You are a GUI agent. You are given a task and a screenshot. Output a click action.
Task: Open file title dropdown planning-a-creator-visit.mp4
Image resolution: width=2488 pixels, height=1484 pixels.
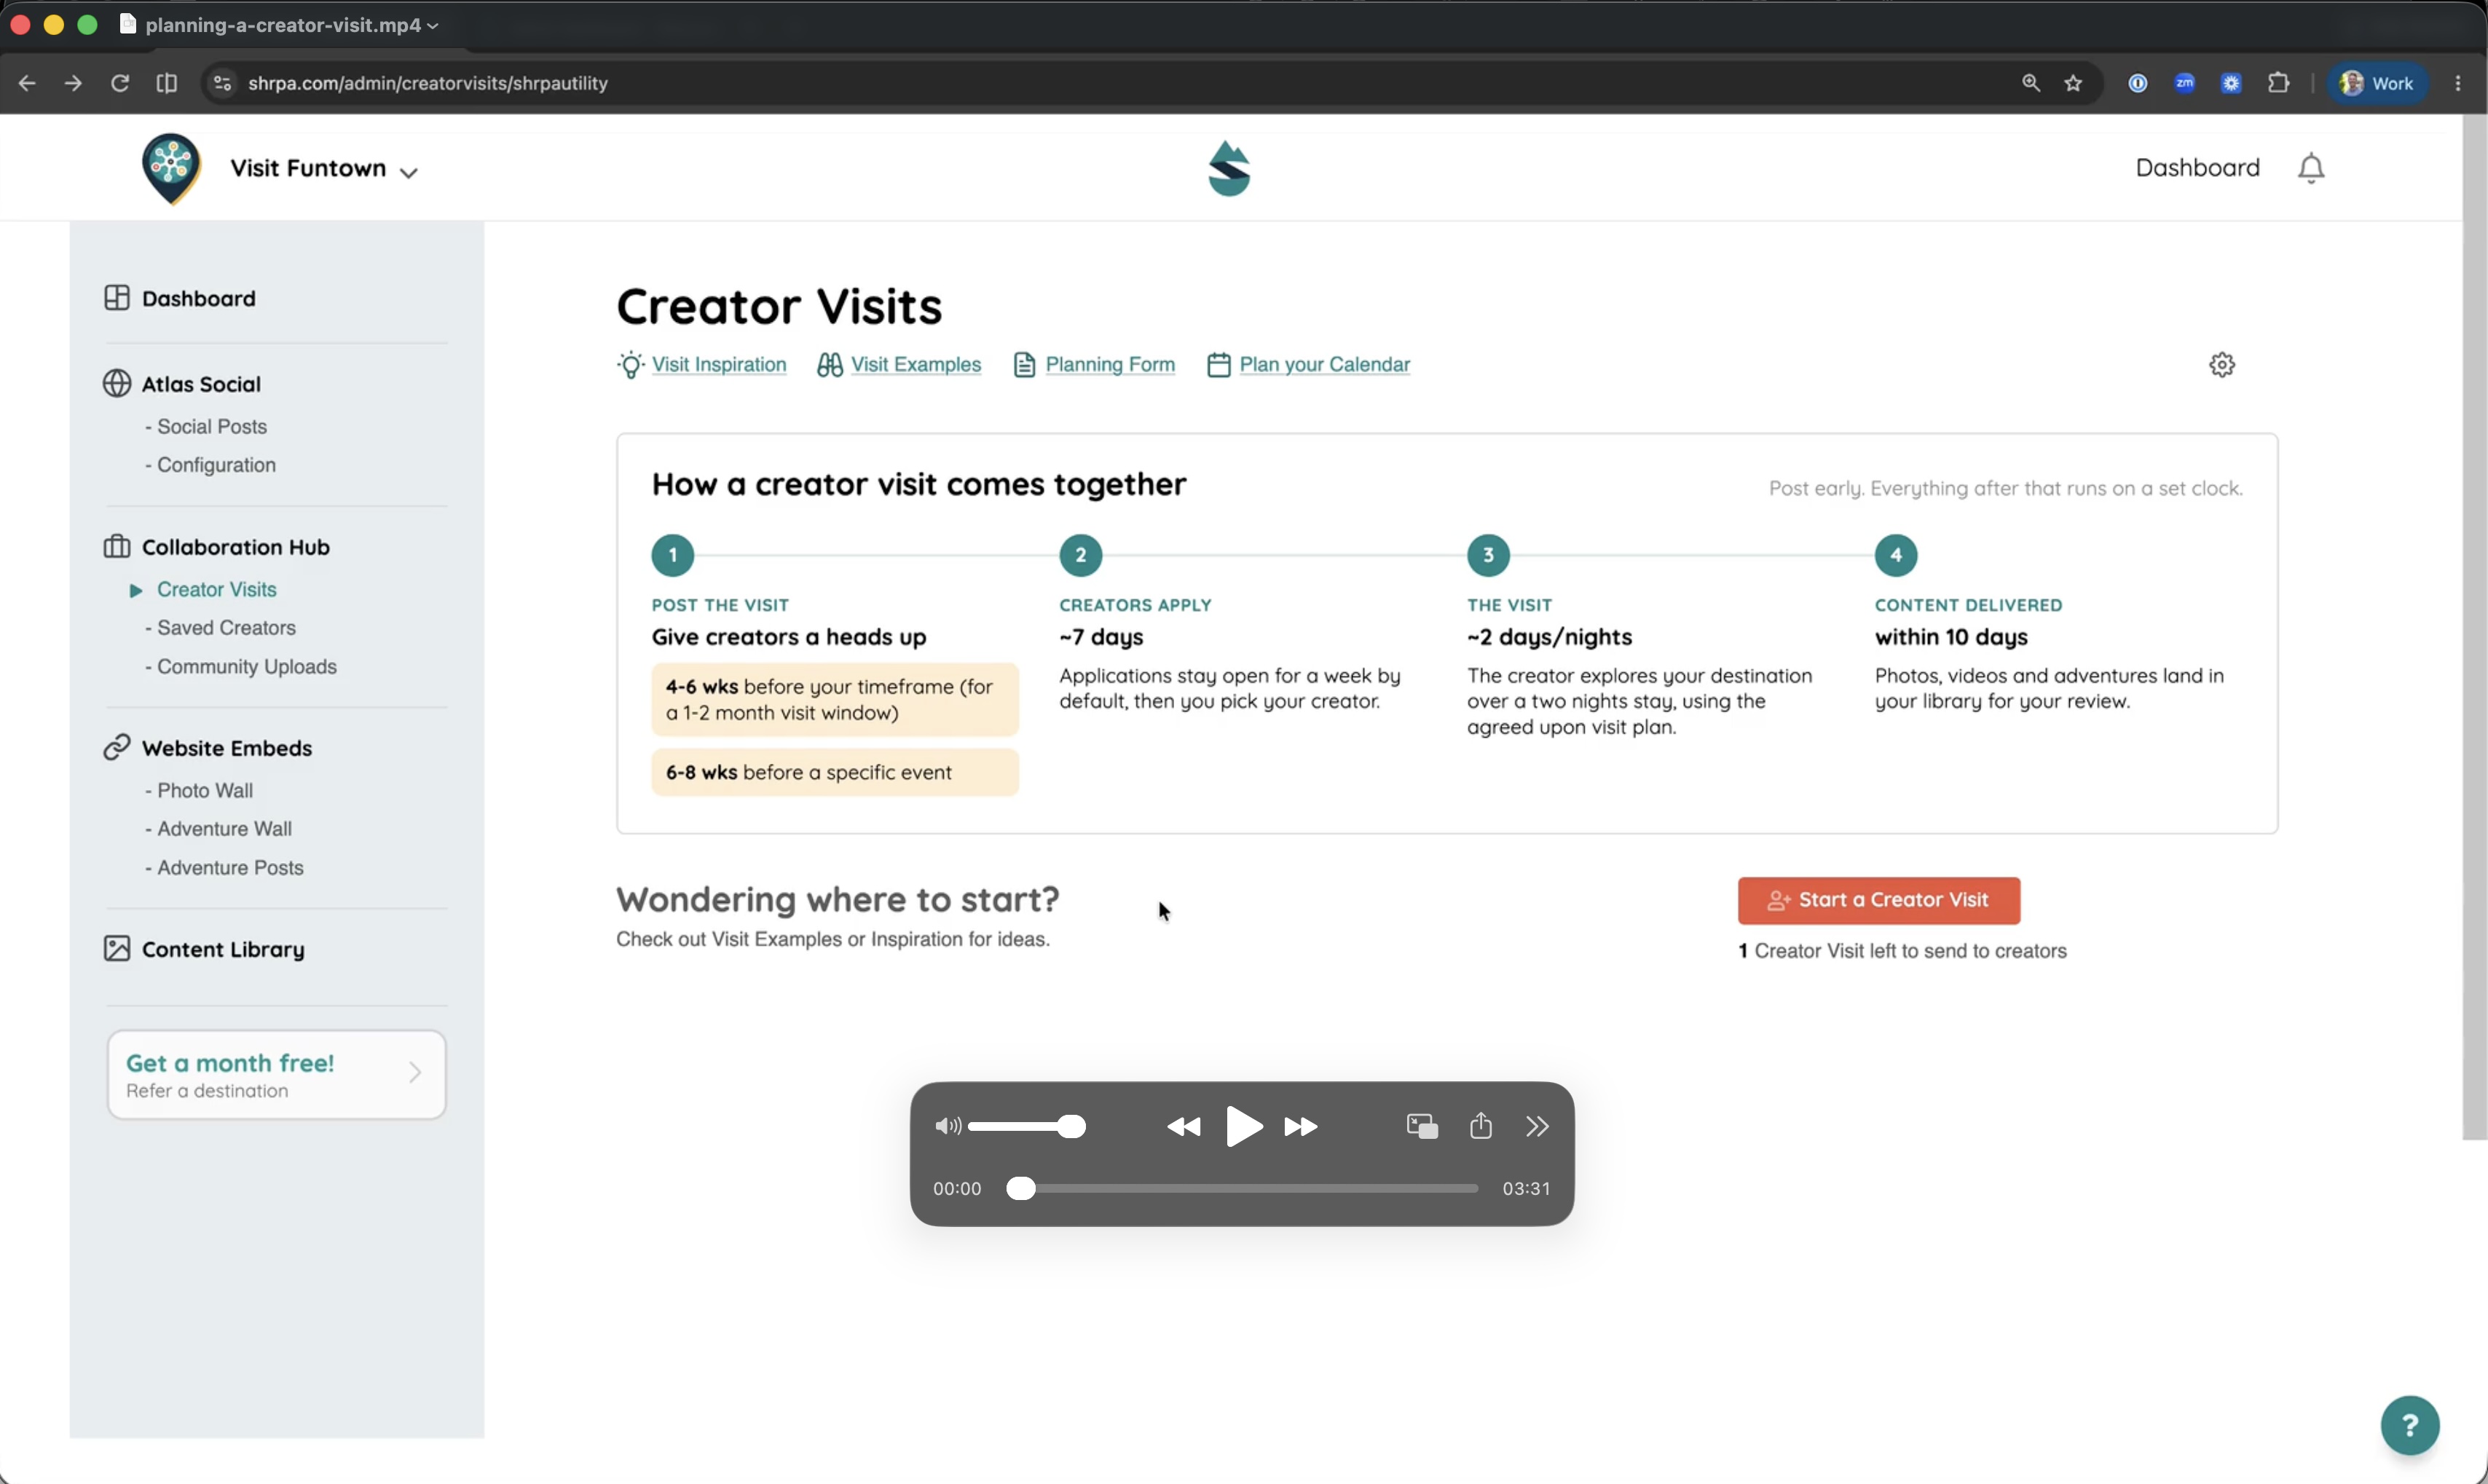click(292, 25)
